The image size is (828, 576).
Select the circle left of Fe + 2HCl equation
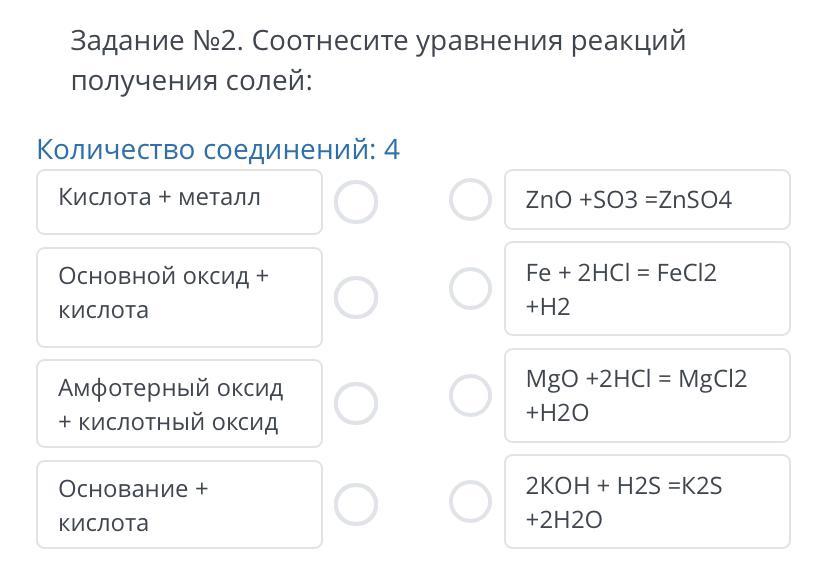pos(470,289)
